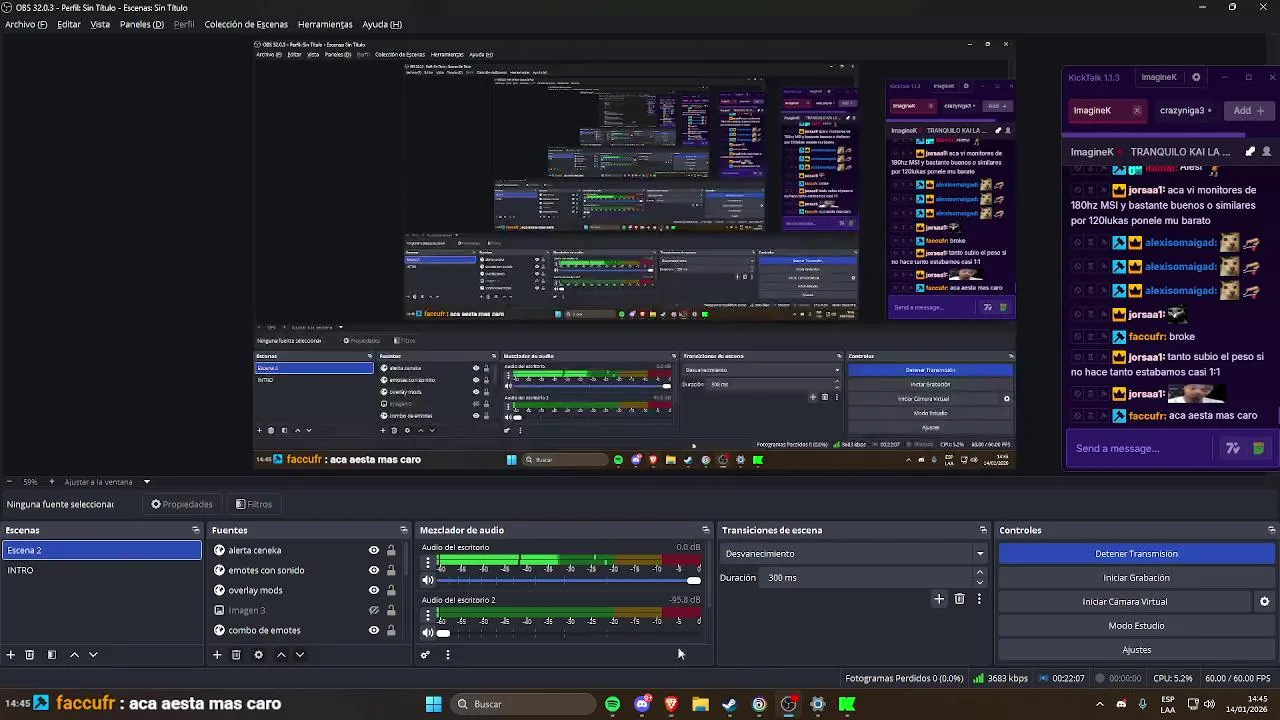The image size is (1280, 720).
Task: Open the Archivo menu
Action: (26, 24)
